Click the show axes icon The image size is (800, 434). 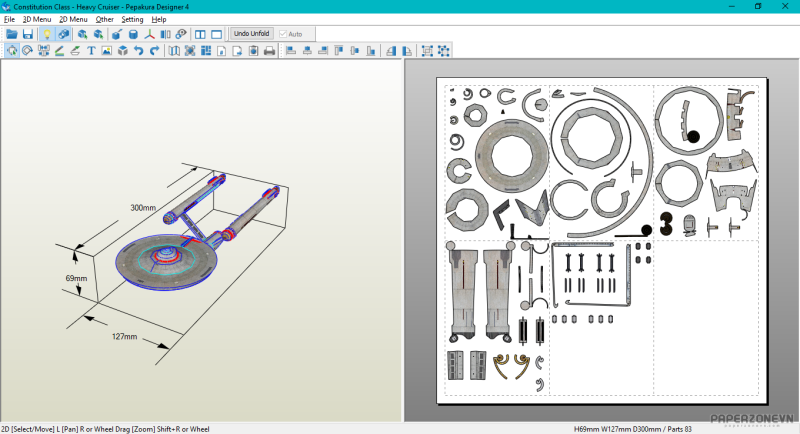(x=150, y=34)
